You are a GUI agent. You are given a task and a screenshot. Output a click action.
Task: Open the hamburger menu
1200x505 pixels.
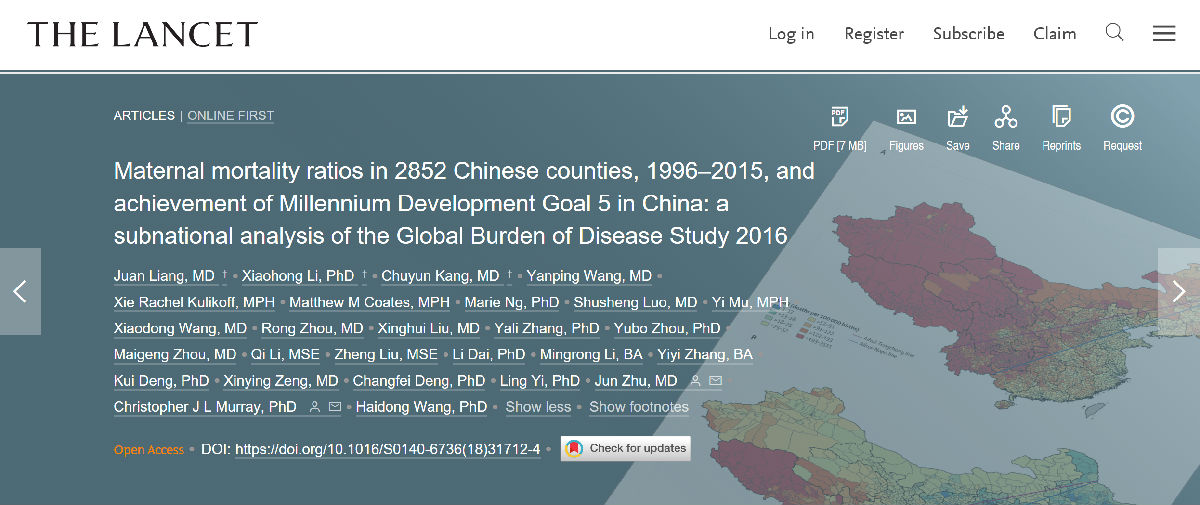pos(1164,33)
